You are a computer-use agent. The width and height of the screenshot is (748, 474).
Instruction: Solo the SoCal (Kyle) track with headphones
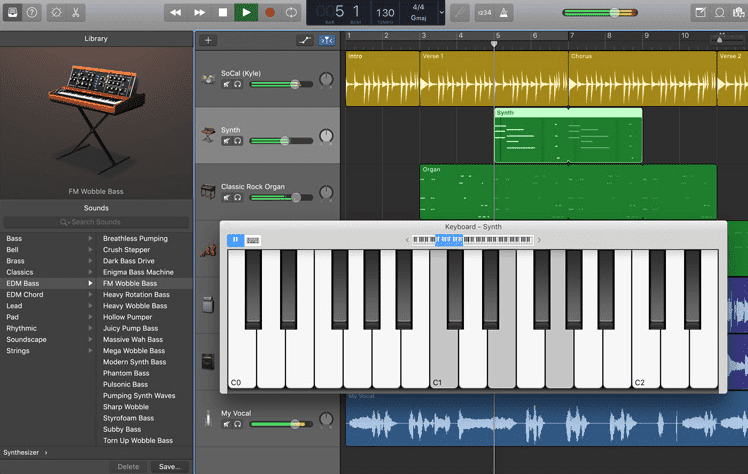coord(238,85)
